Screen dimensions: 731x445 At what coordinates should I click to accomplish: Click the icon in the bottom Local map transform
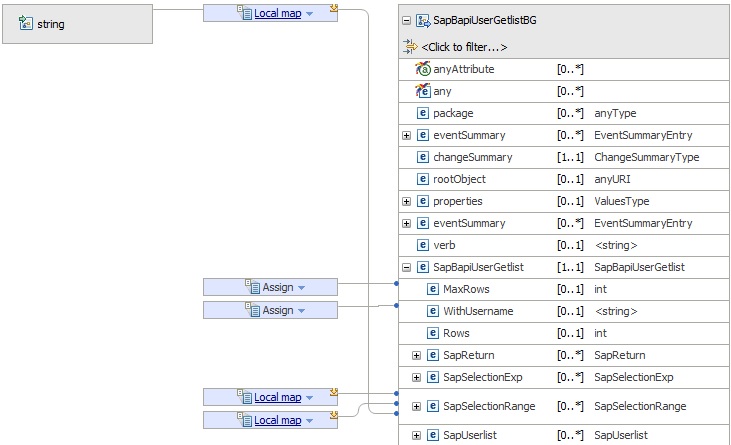tap(245, 419)
